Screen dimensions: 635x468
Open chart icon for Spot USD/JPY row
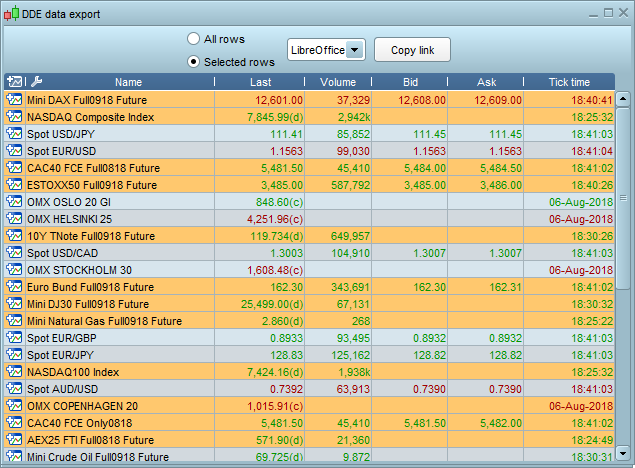(x=14, y=134)
